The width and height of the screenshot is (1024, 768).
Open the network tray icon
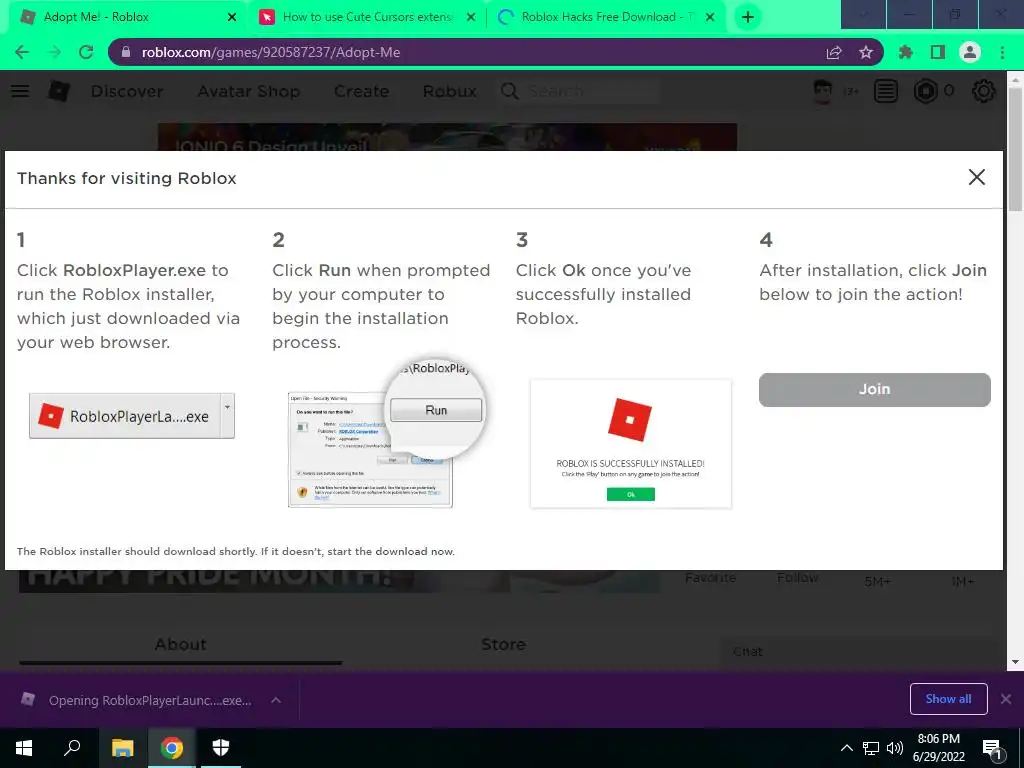871,748
